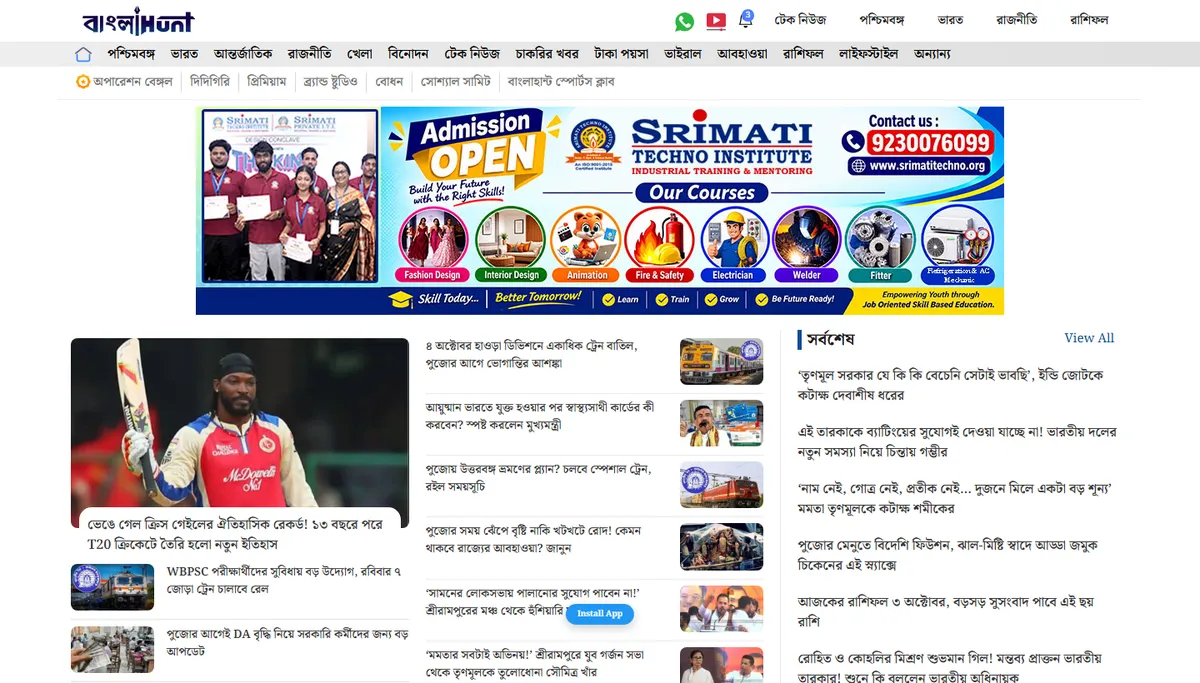Read WBPSC পরীক্ষার্থীদের train headline
Image resolution: width=1200 pixels, height=683 pixels.
284,581
